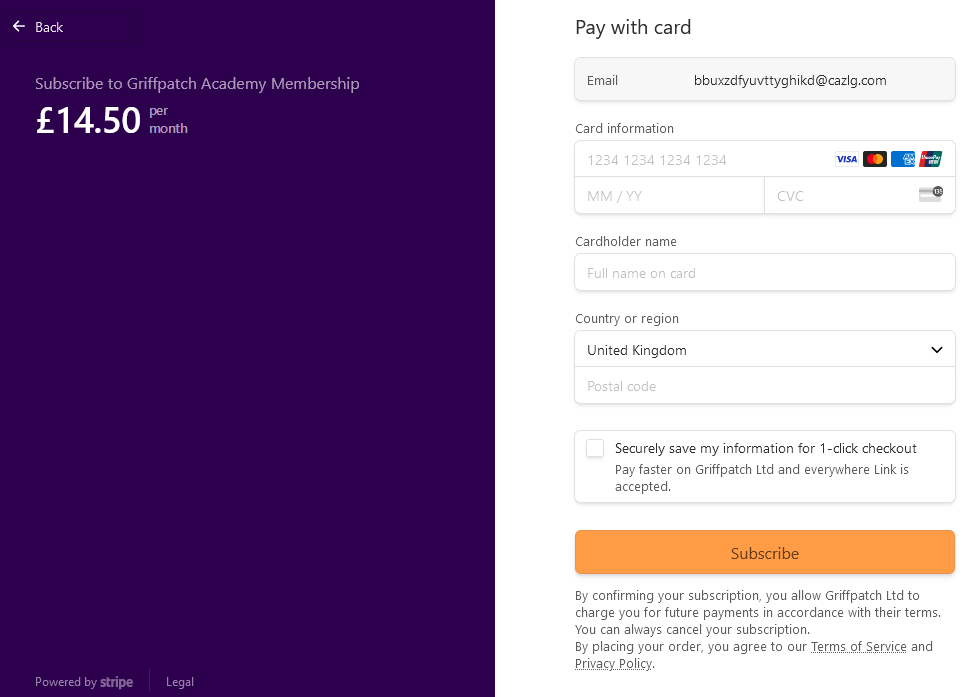The width and height of the screenshot is (974, 697).
Task: Focus the Full name on card field
Action: click(x=765, y=273)
